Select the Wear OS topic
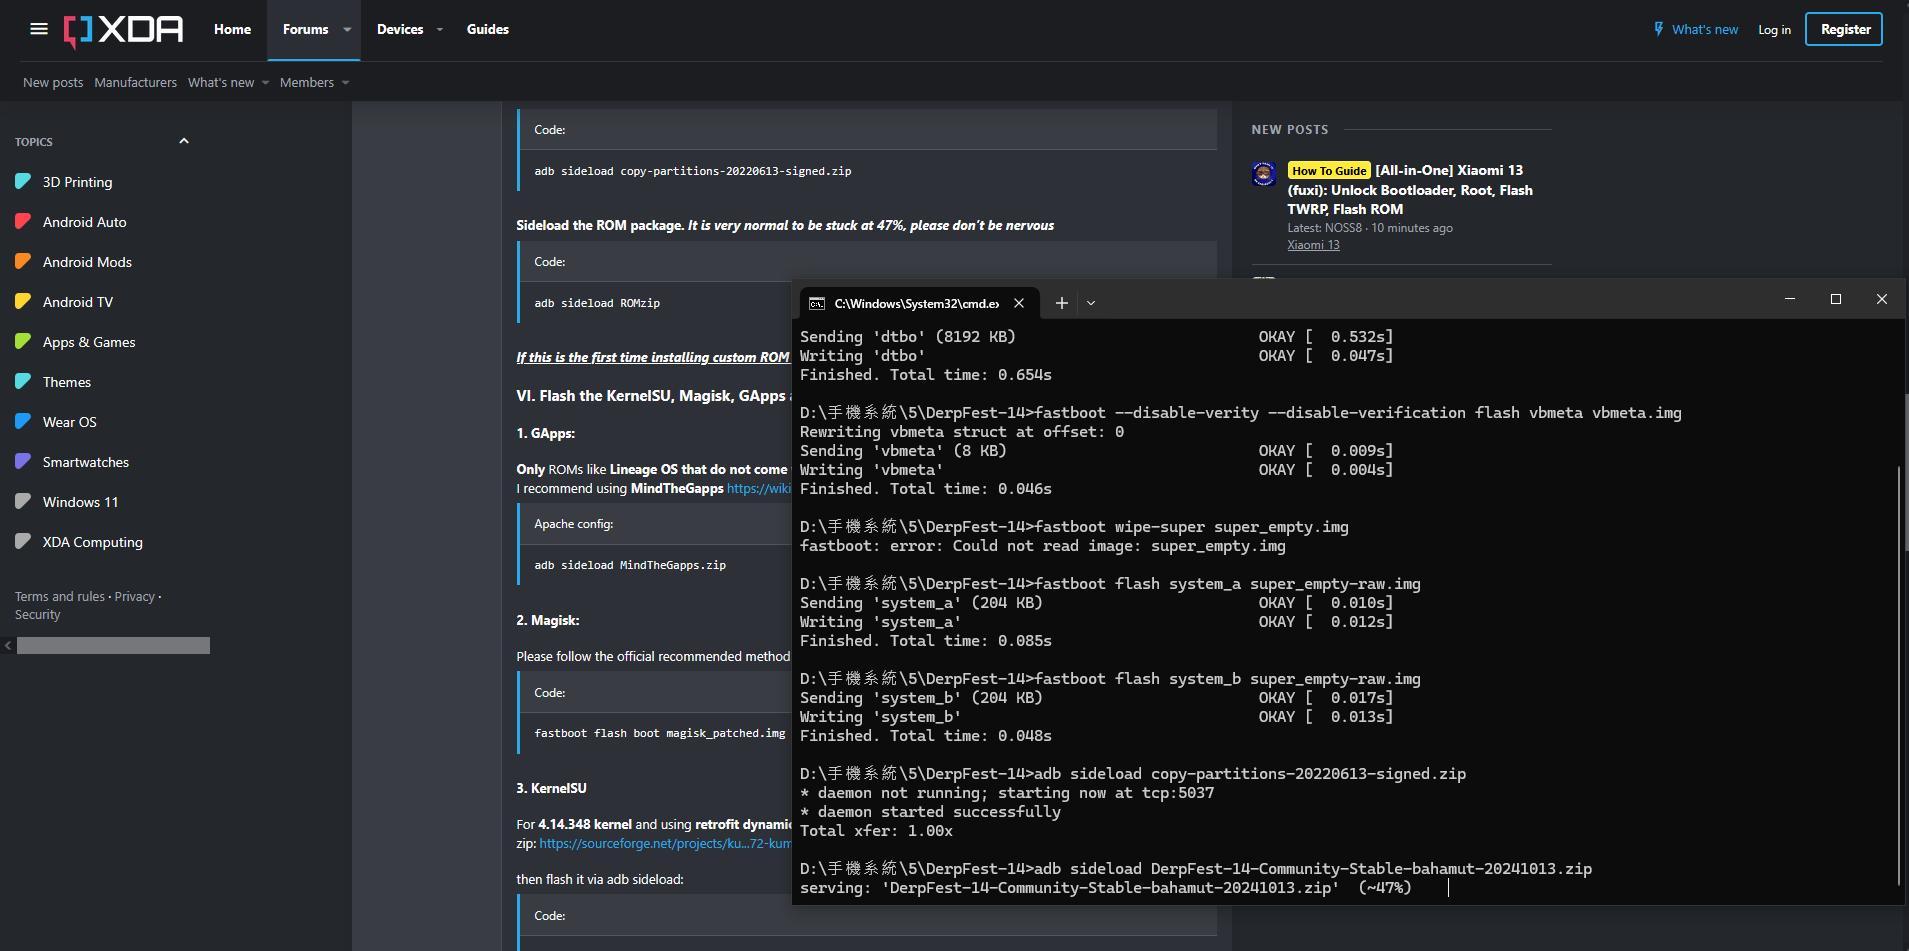The image size is (1909, 951). (70, 422)
